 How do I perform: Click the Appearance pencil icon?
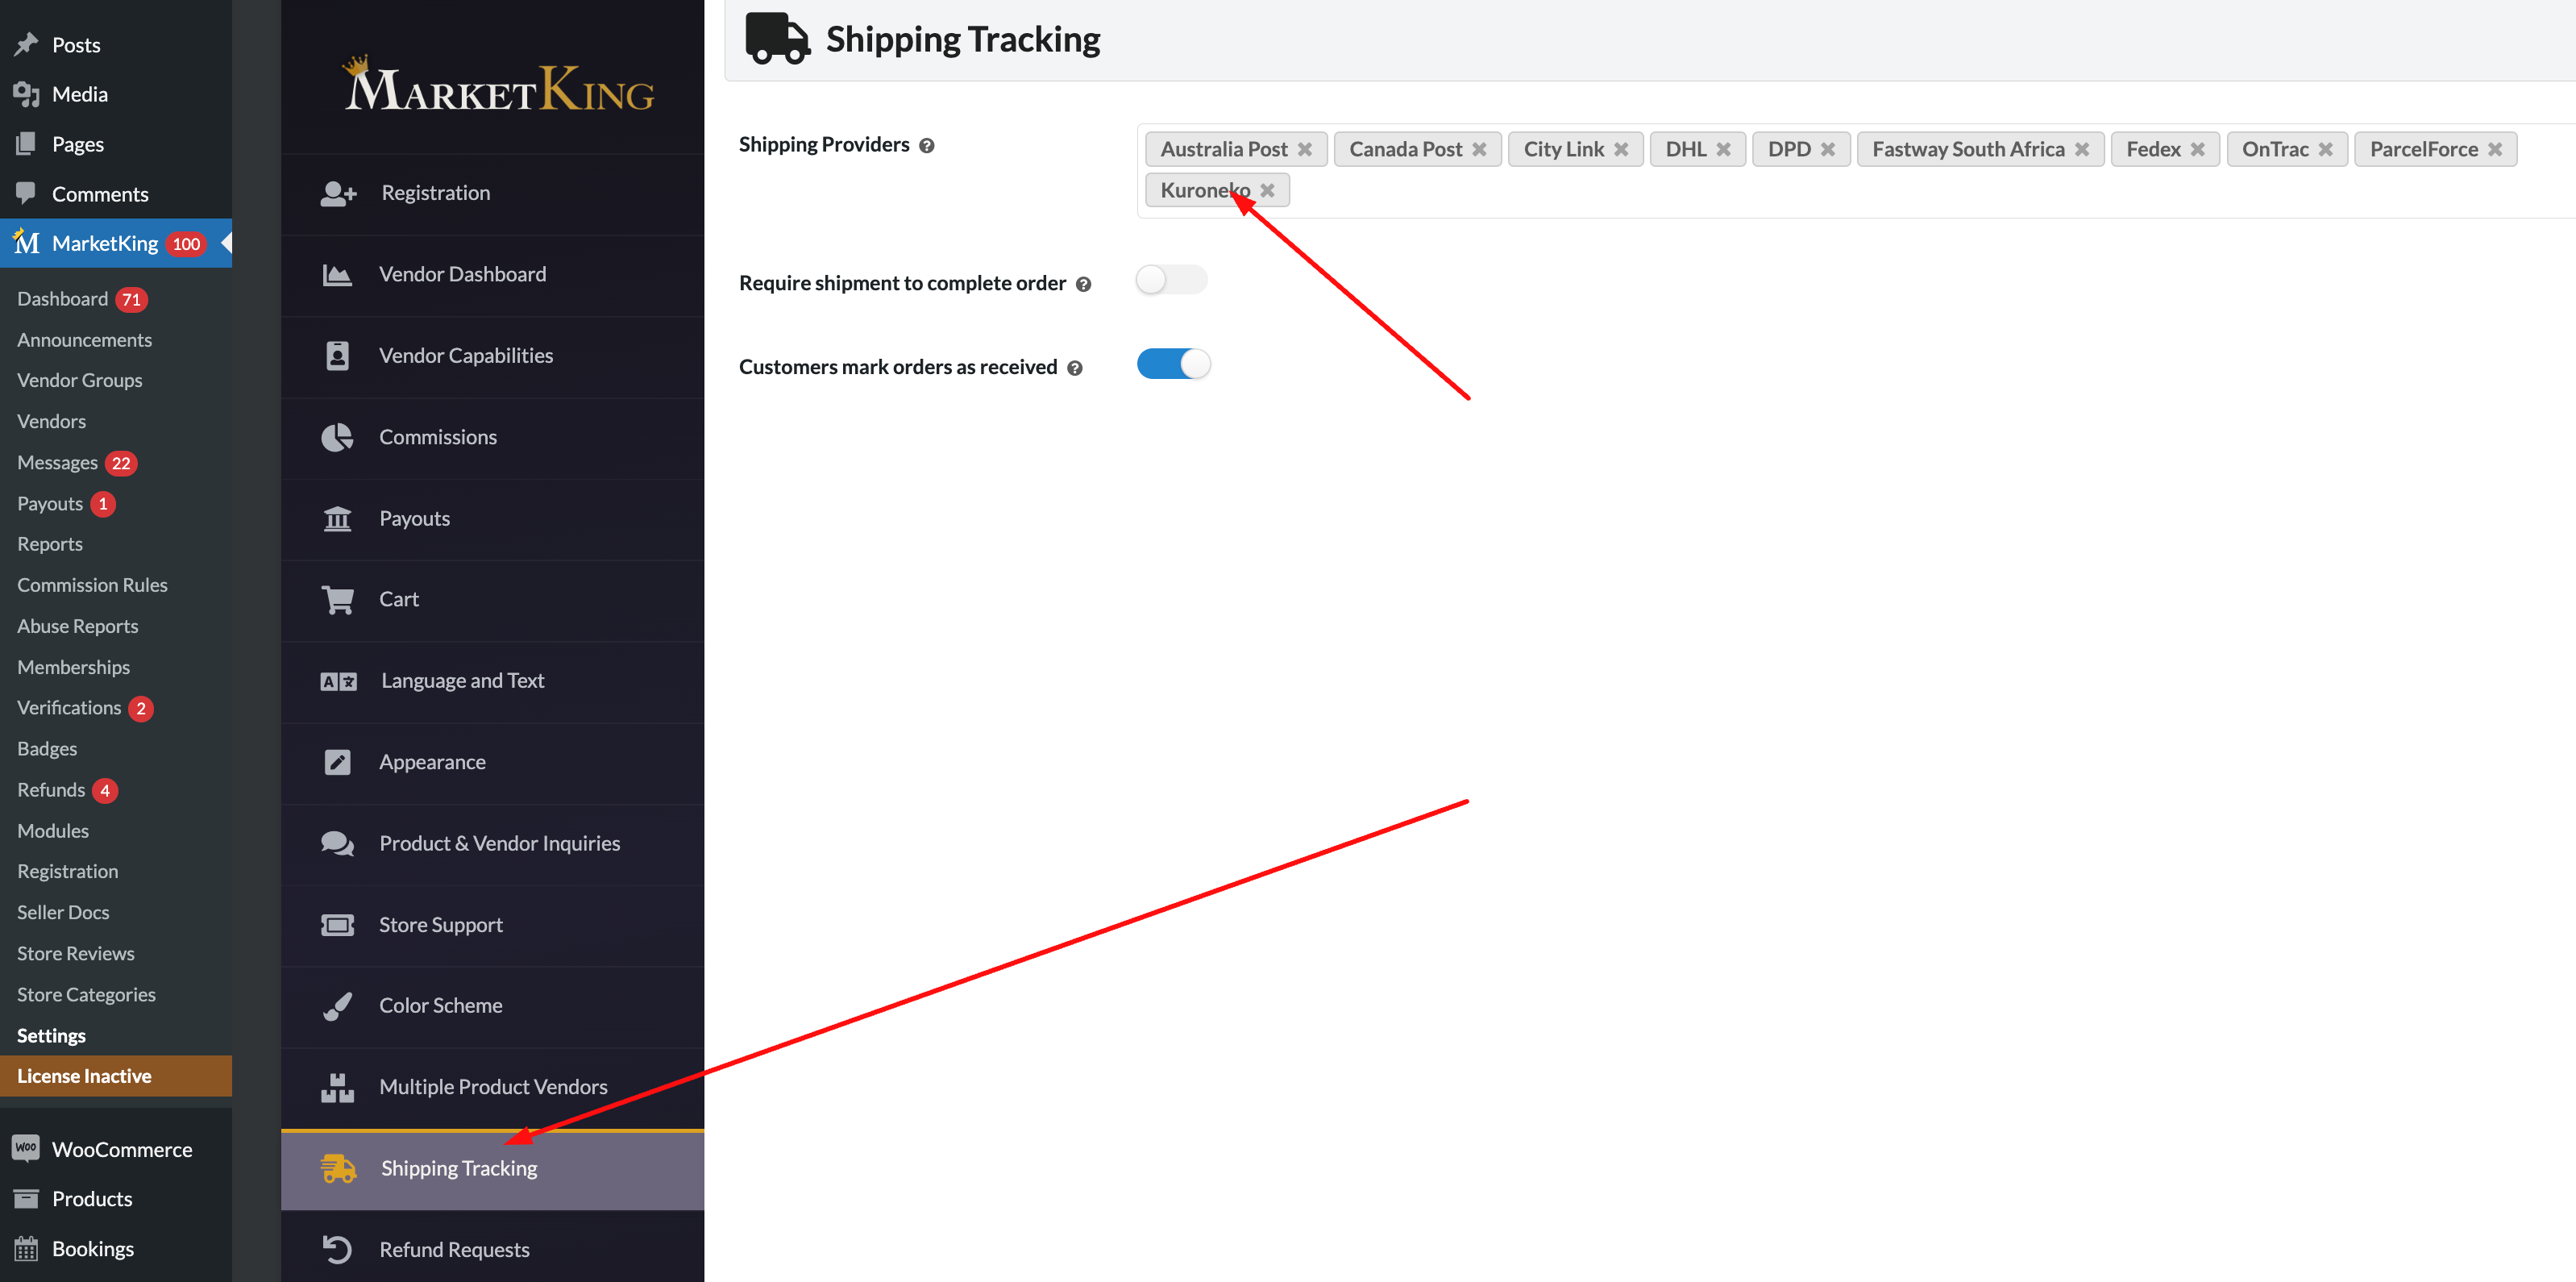click(x=338, y=763)
